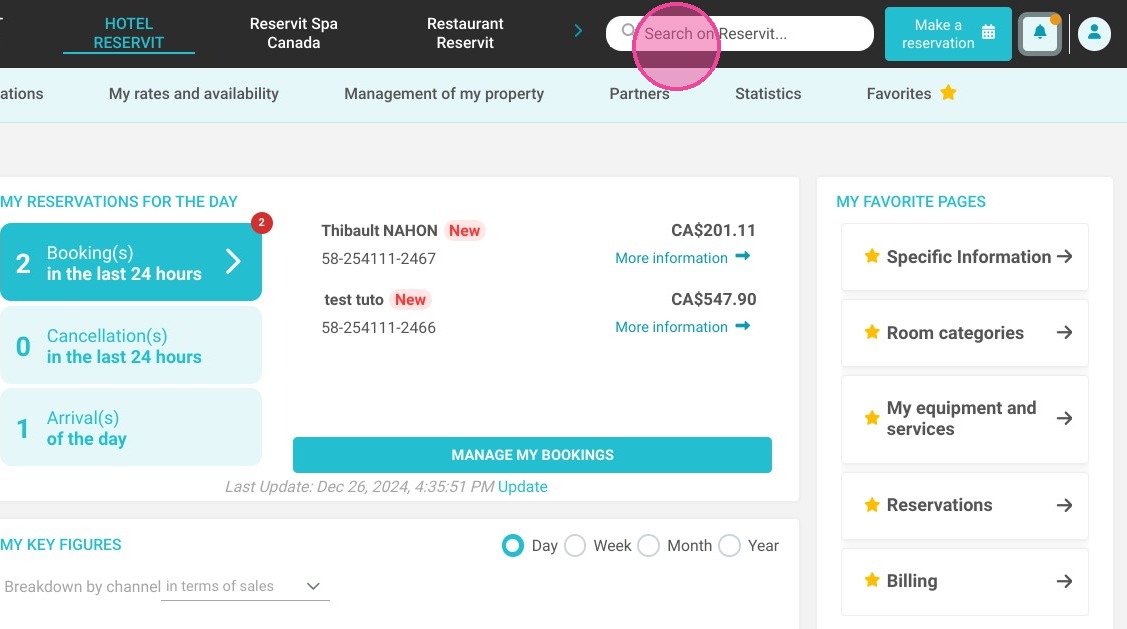Click the red badge on Bookings card
The width and height of the screenshot is (1127, 629).
click(x=262, y=223)
